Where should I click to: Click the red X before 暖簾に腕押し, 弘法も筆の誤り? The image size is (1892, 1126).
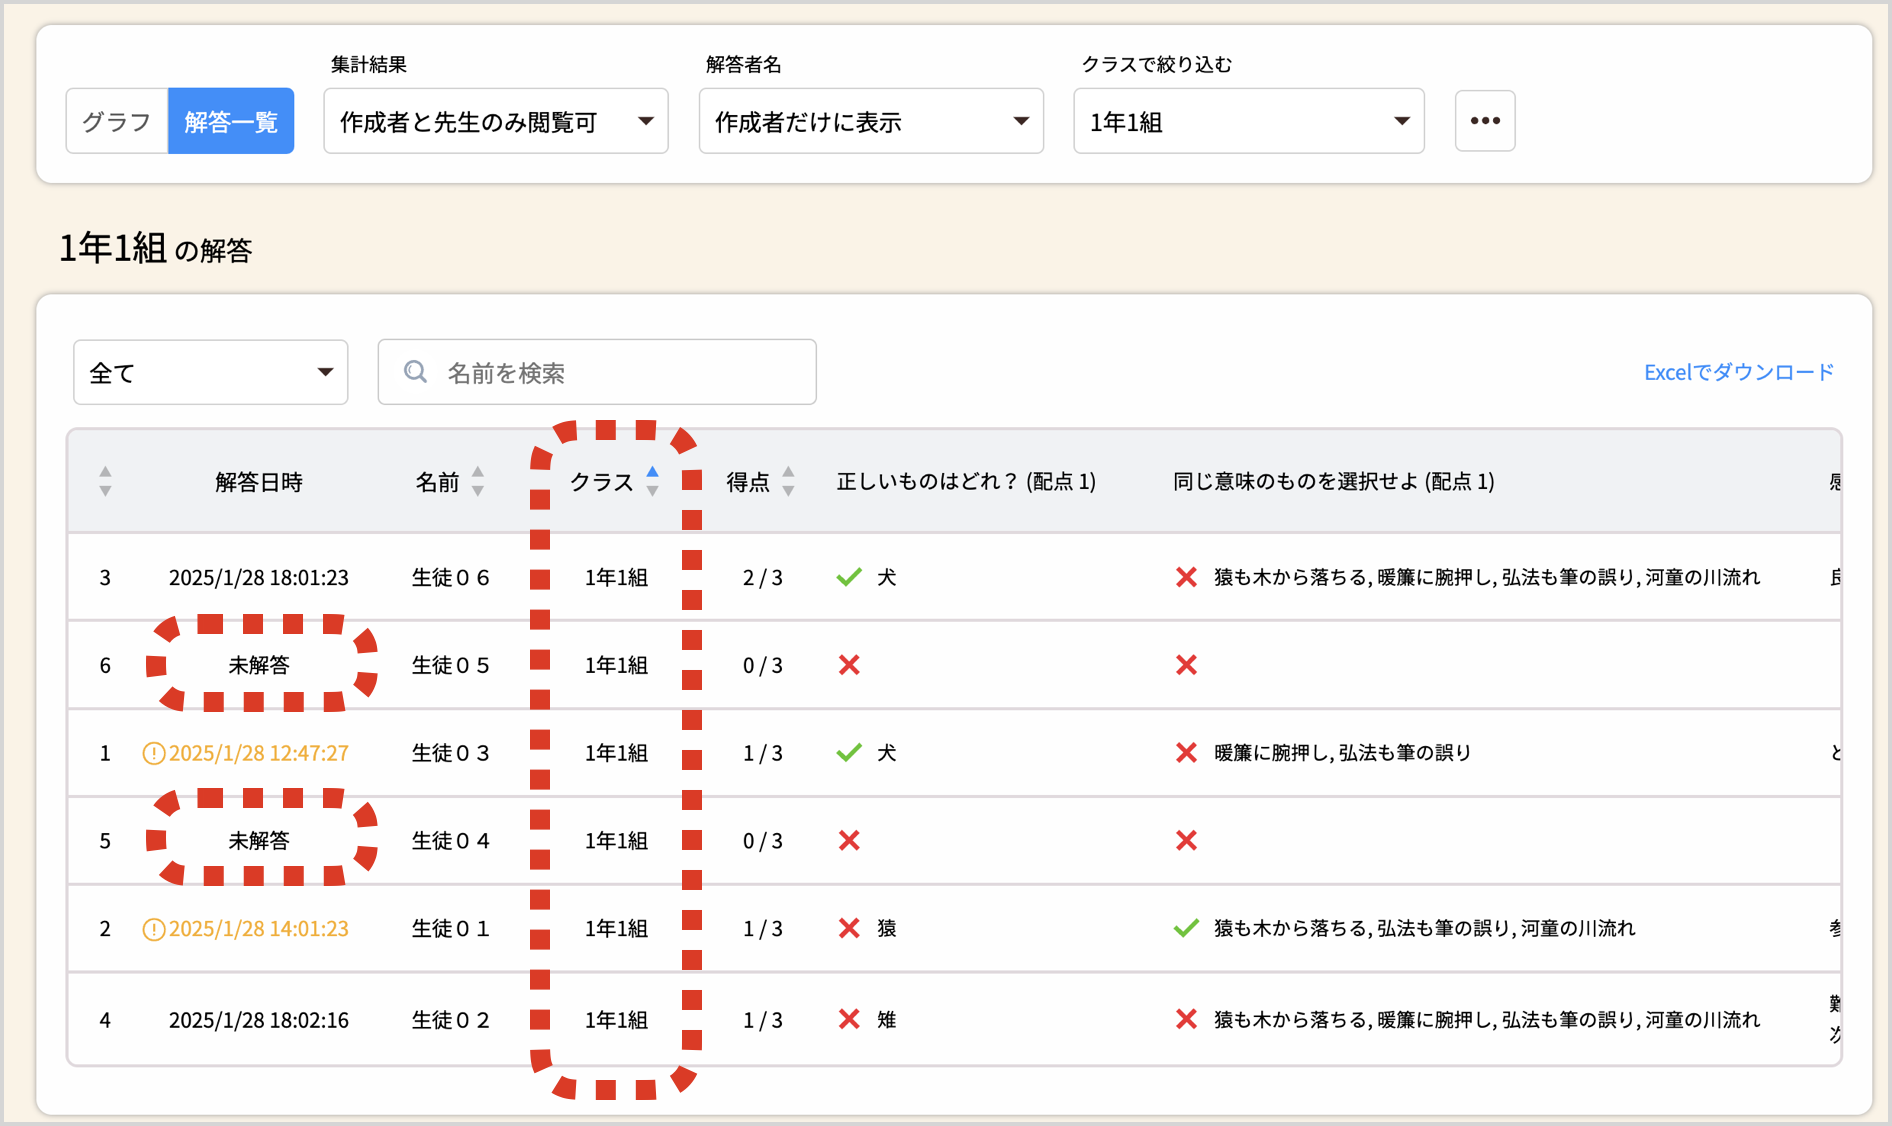click(x=1186, y=752)
